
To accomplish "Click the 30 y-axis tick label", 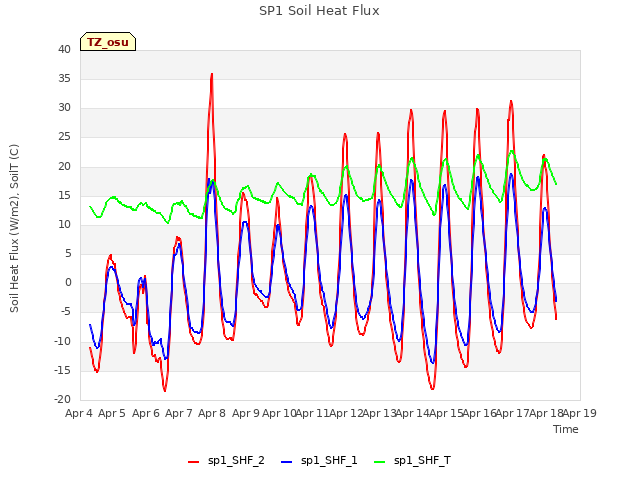I will pos(64,108).
